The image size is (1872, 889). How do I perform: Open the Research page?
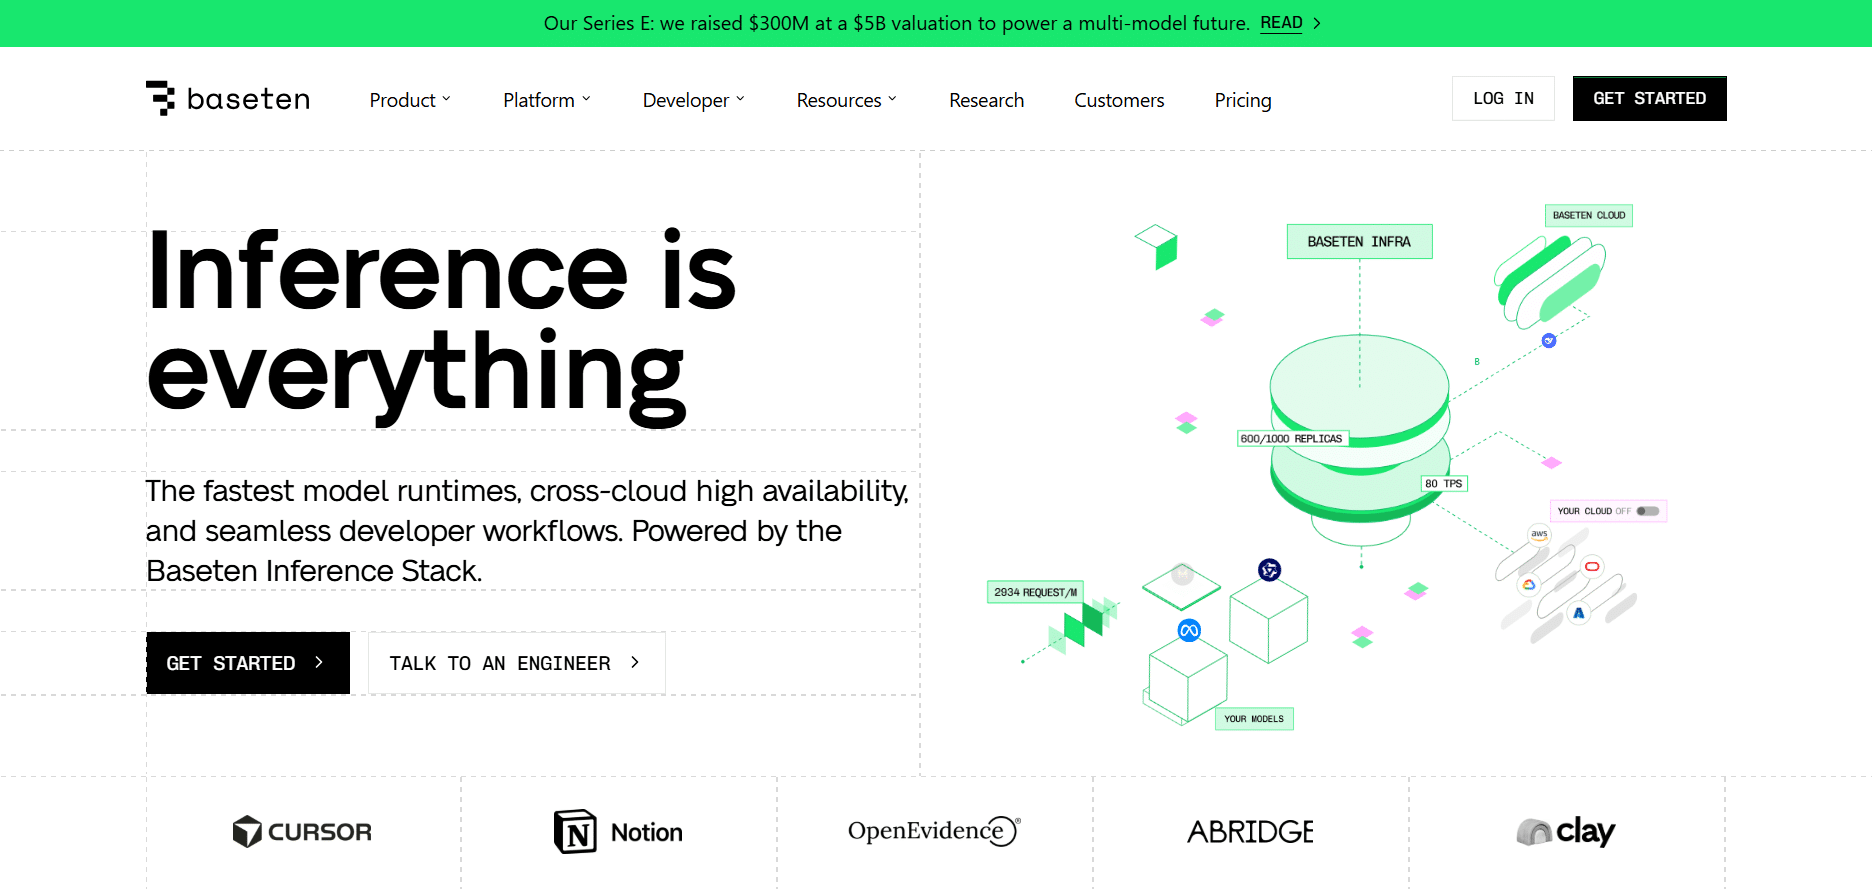pyautogui.click(x=987, y=100)
